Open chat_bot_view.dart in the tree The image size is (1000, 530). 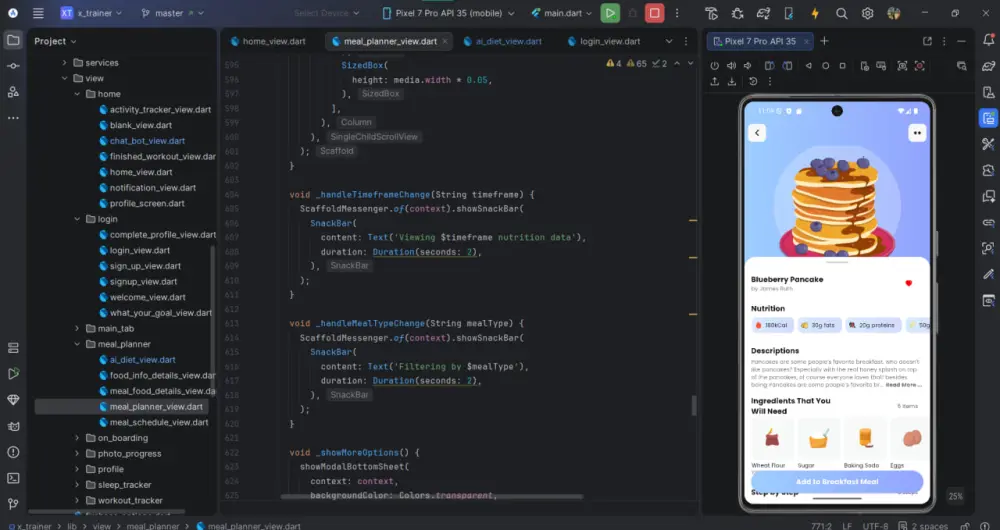pos(147,140)
